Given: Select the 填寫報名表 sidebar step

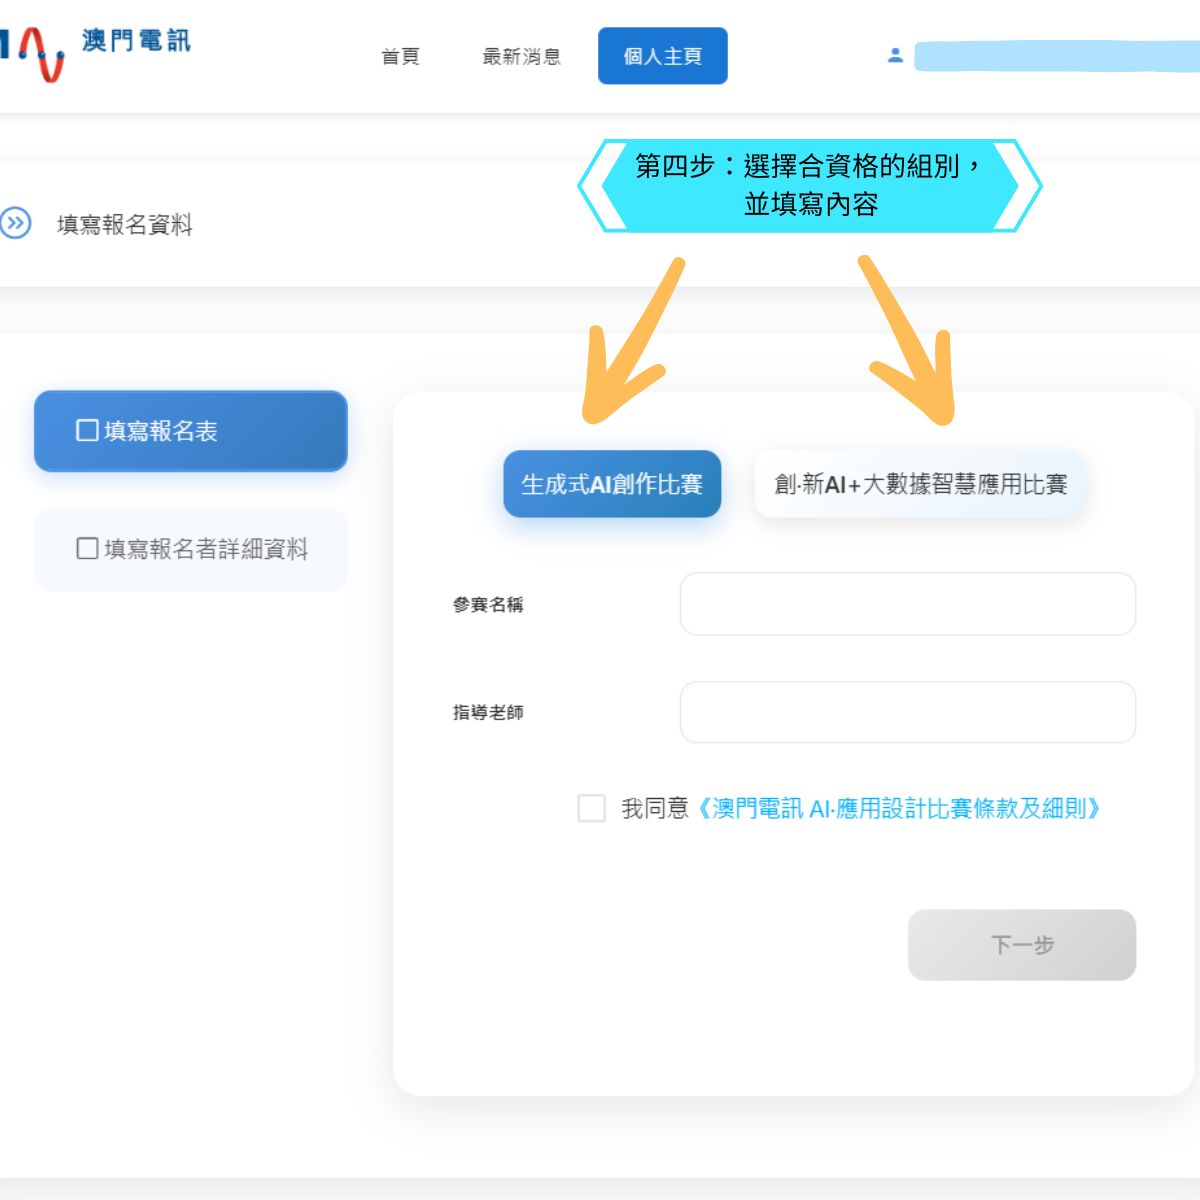Looking at the screenshot, I should [190, 431].
